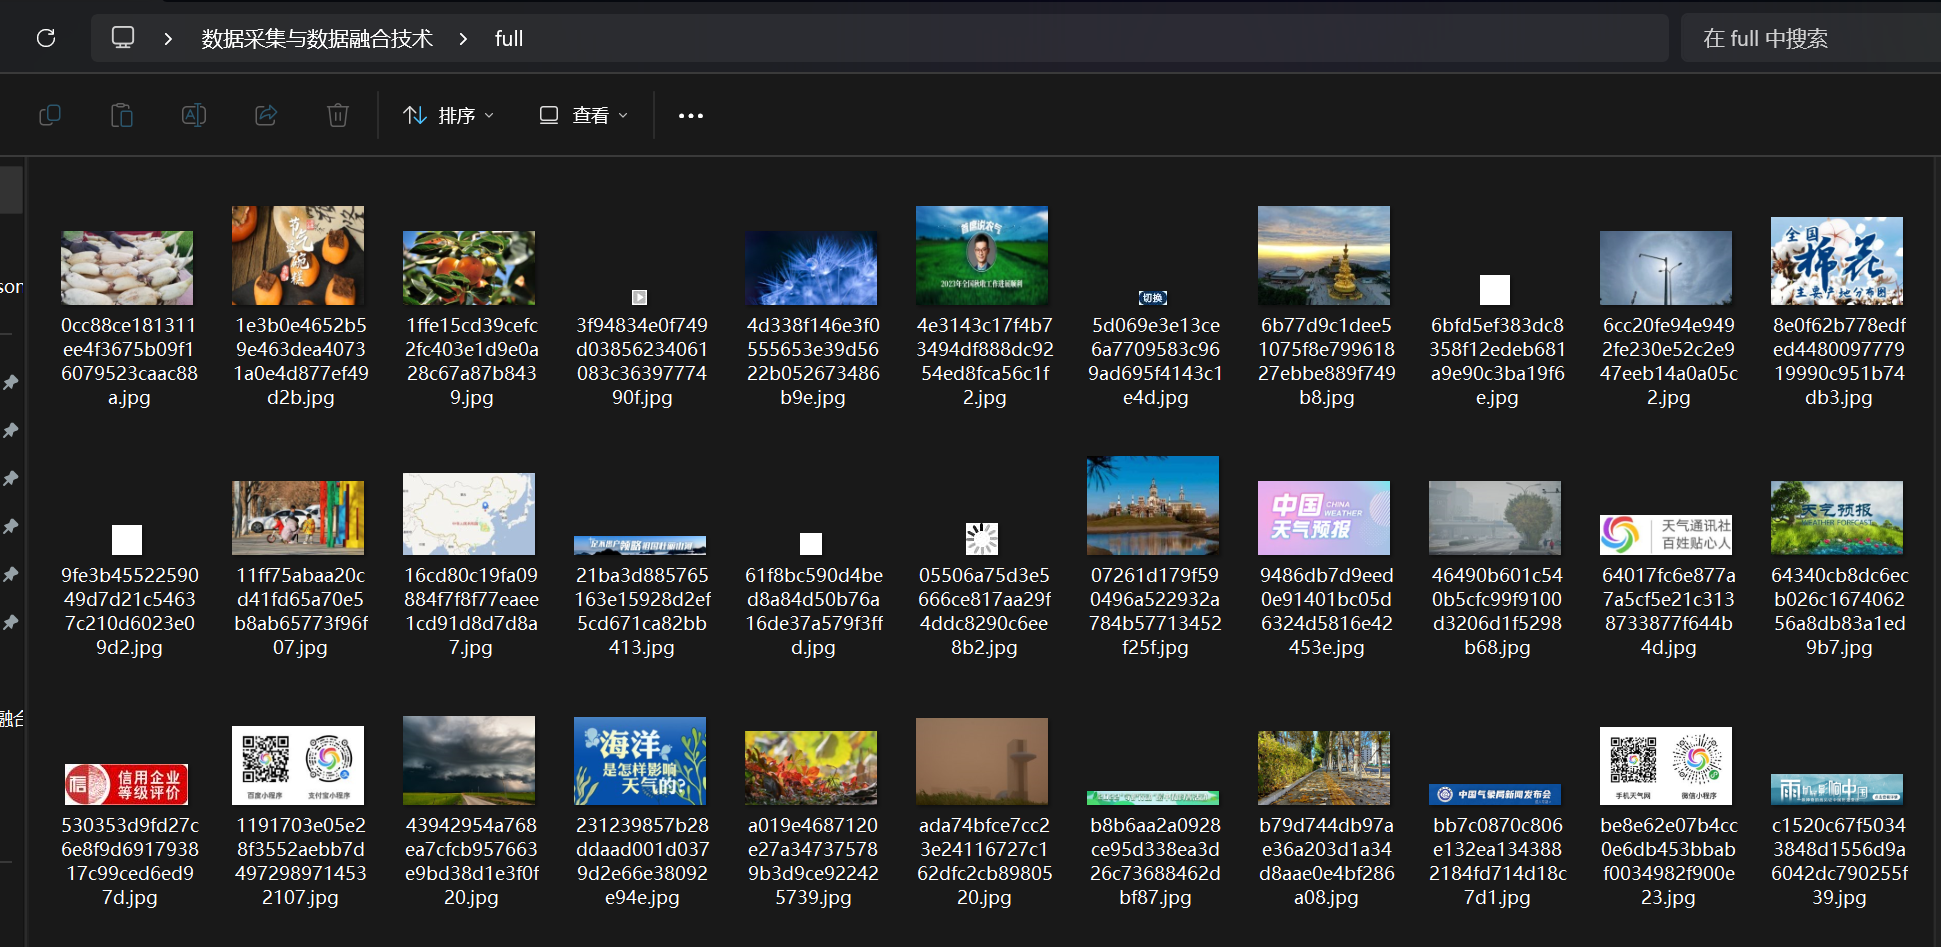Open the three-dot See more menu
The image size is (1941, 947).
[690, 116]
